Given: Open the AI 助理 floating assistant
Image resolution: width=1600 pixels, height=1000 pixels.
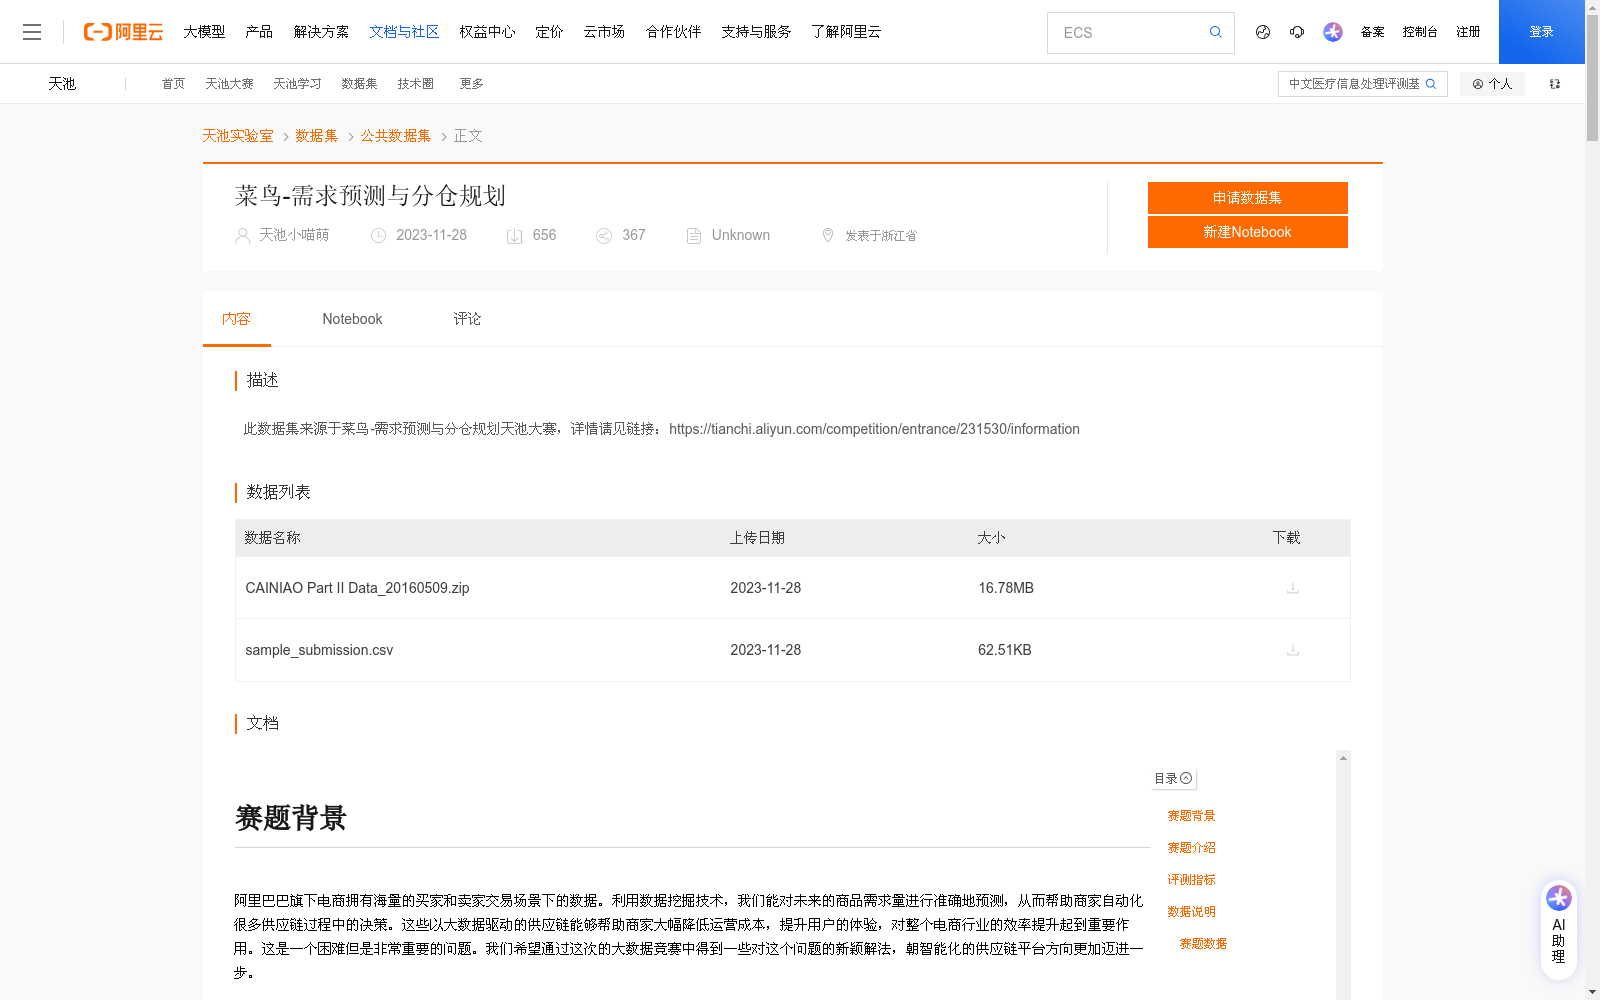Looking at the screenshot, I should click(1557, 928).
